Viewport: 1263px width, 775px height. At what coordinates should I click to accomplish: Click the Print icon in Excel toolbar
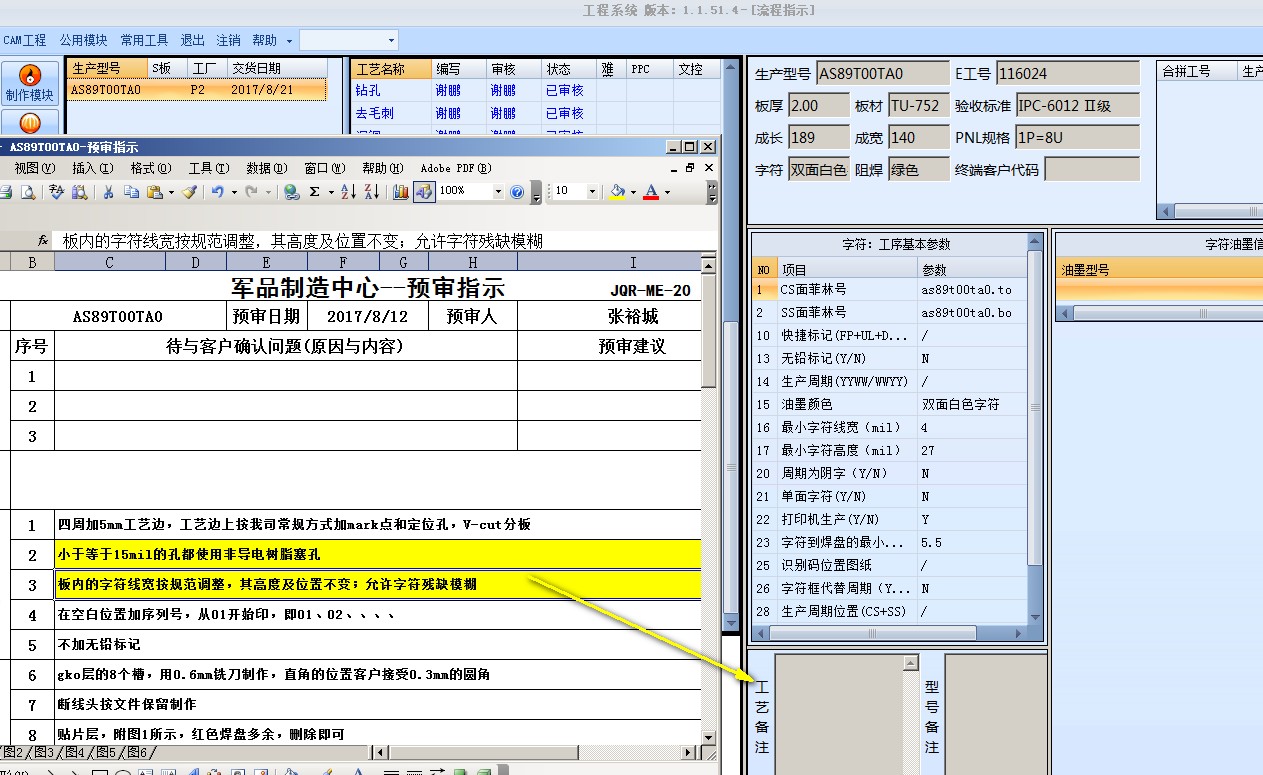[x=5, y=191]
